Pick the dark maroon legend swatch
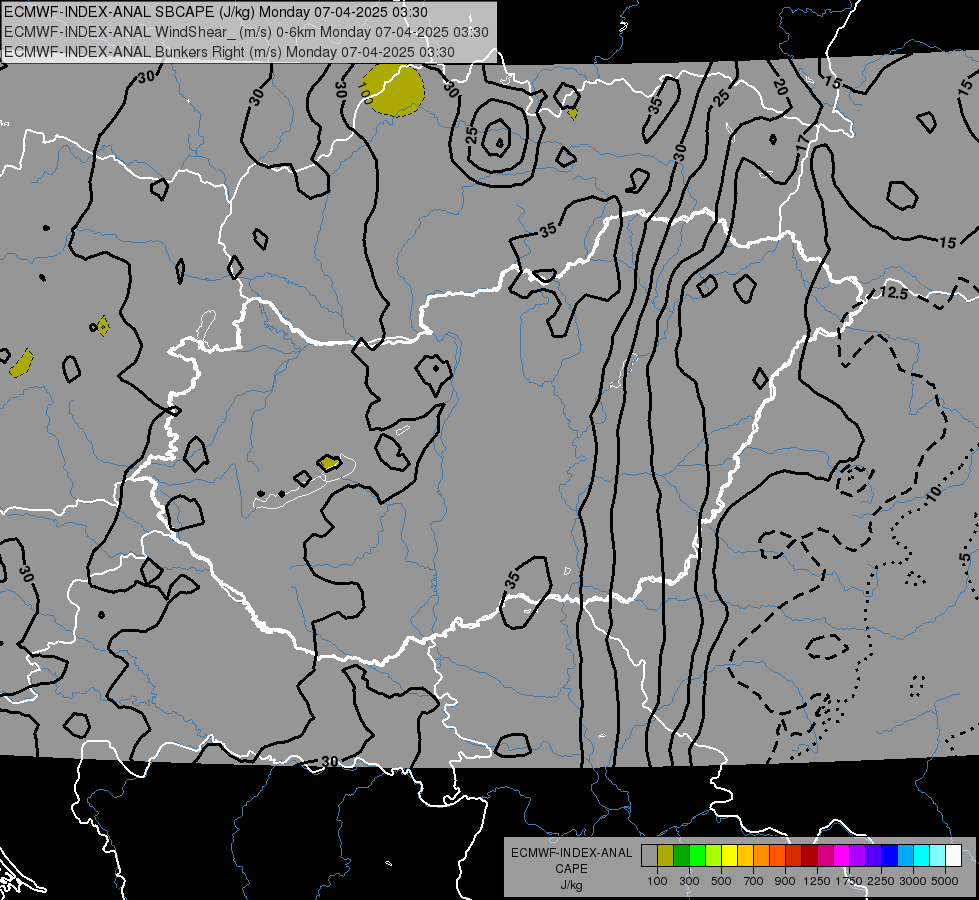 click(x=809, y=856)
